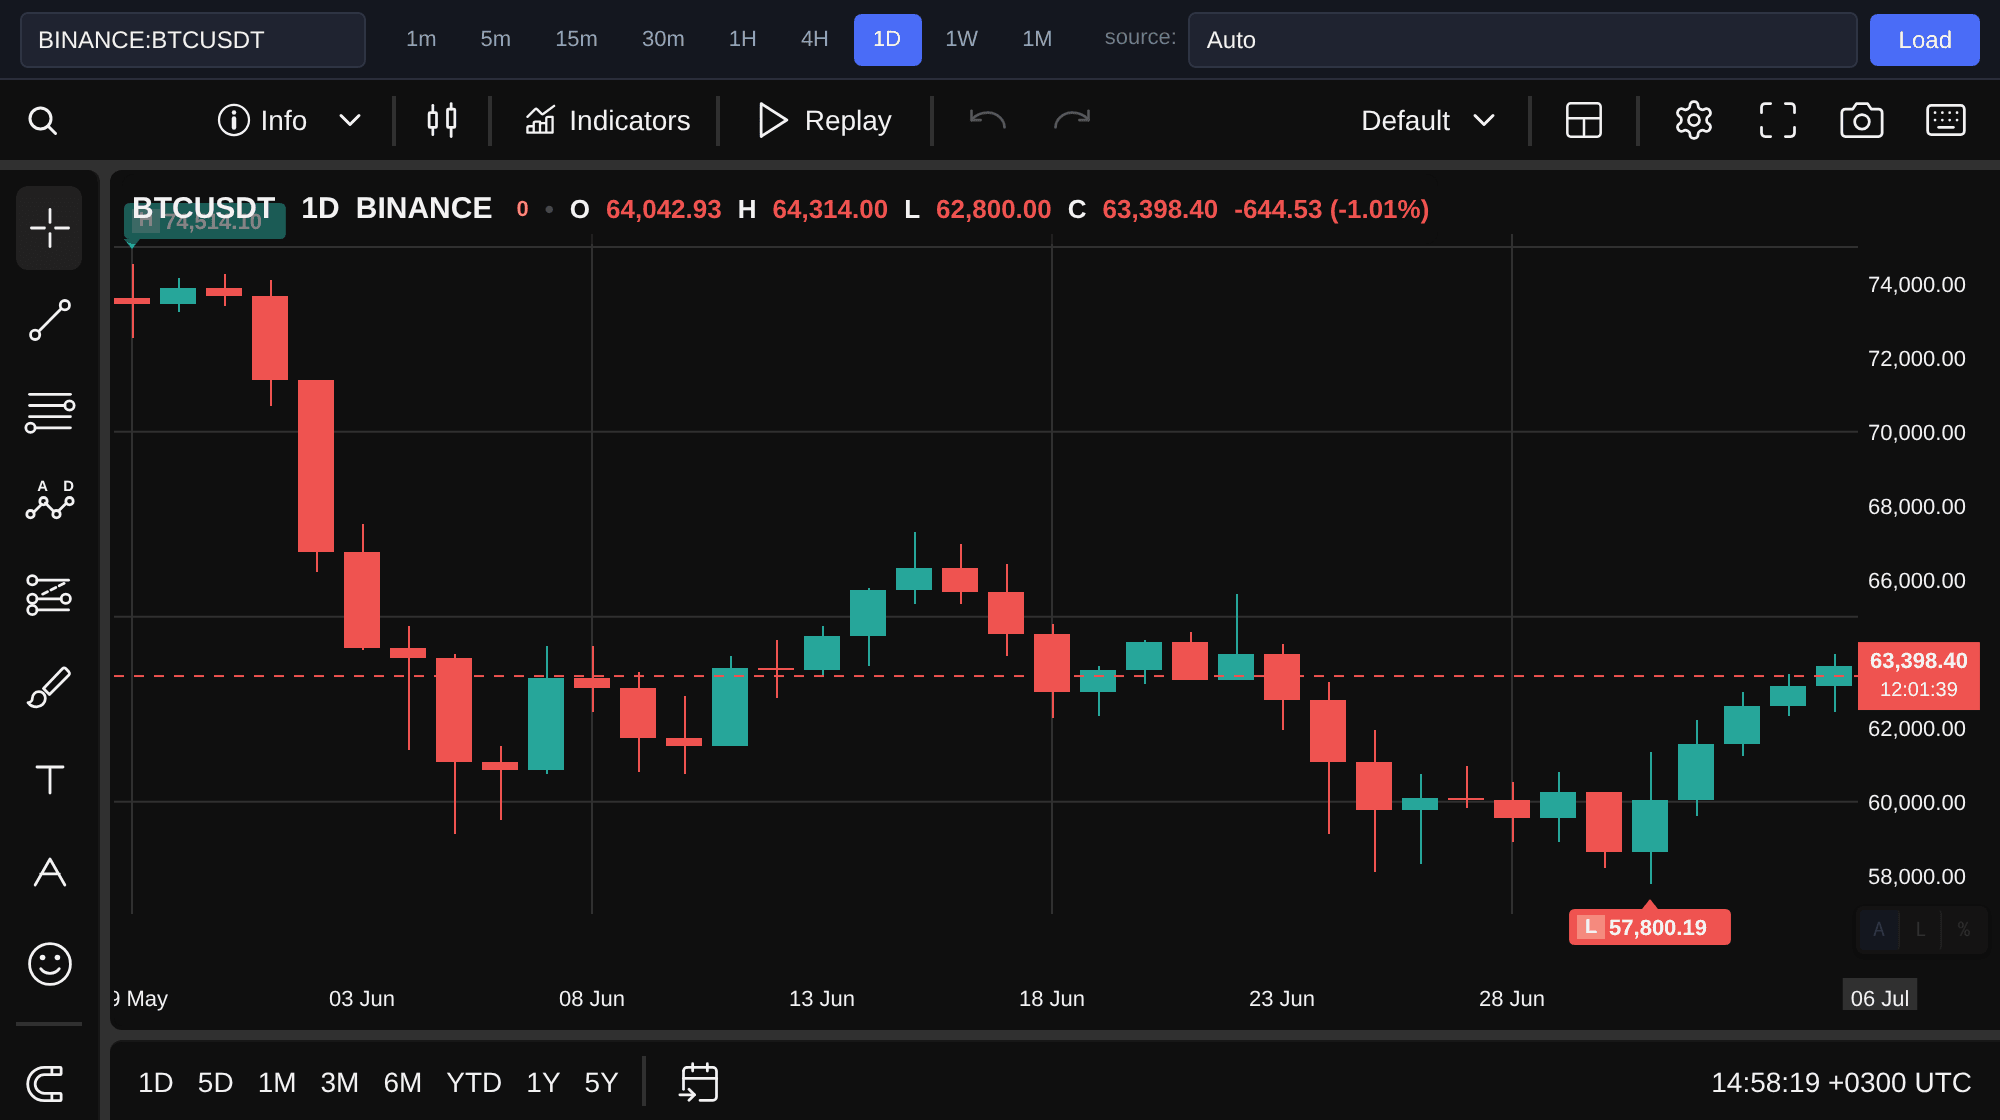Select the brush drawing tool
This screenshot has width=2000, height=1120.
coord(49,687)
